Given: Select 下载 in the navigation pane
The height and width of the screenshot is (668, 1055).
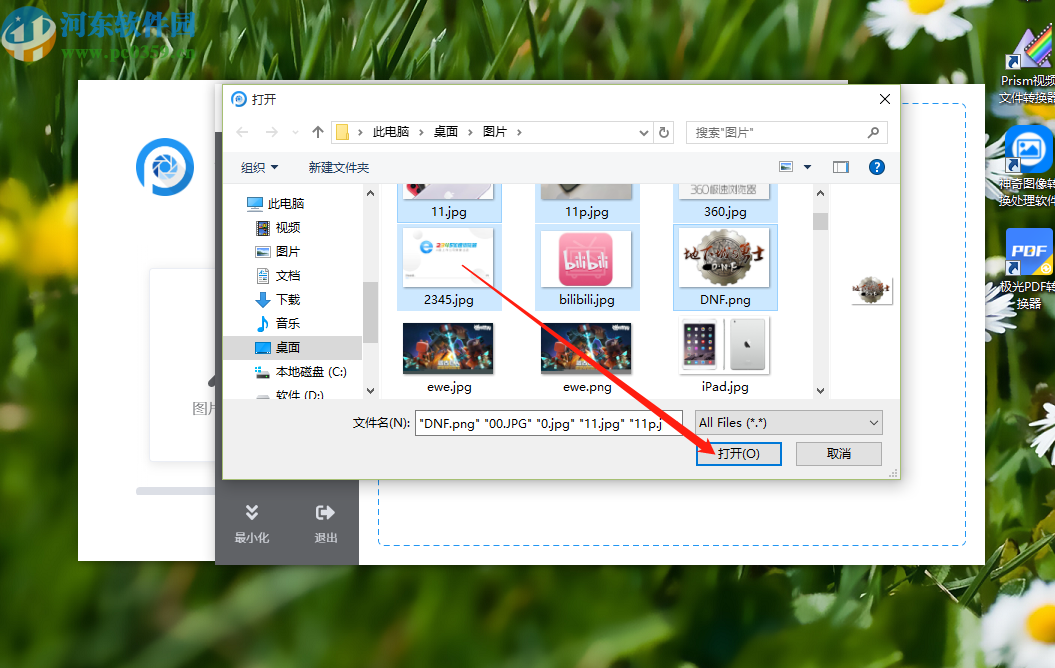Looking at the screenshot, I should point(278,299).
